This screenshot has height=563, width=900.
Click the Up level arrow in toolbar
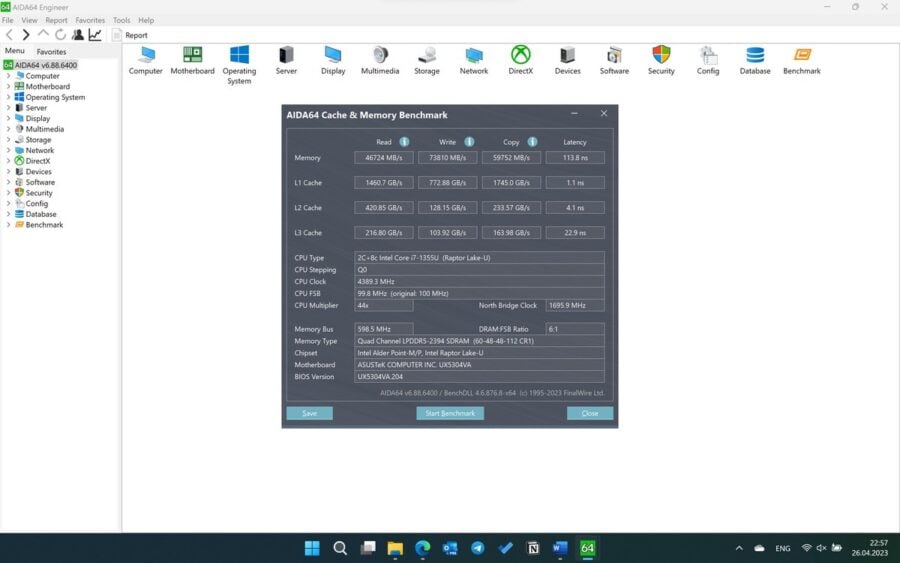(43, 35)
